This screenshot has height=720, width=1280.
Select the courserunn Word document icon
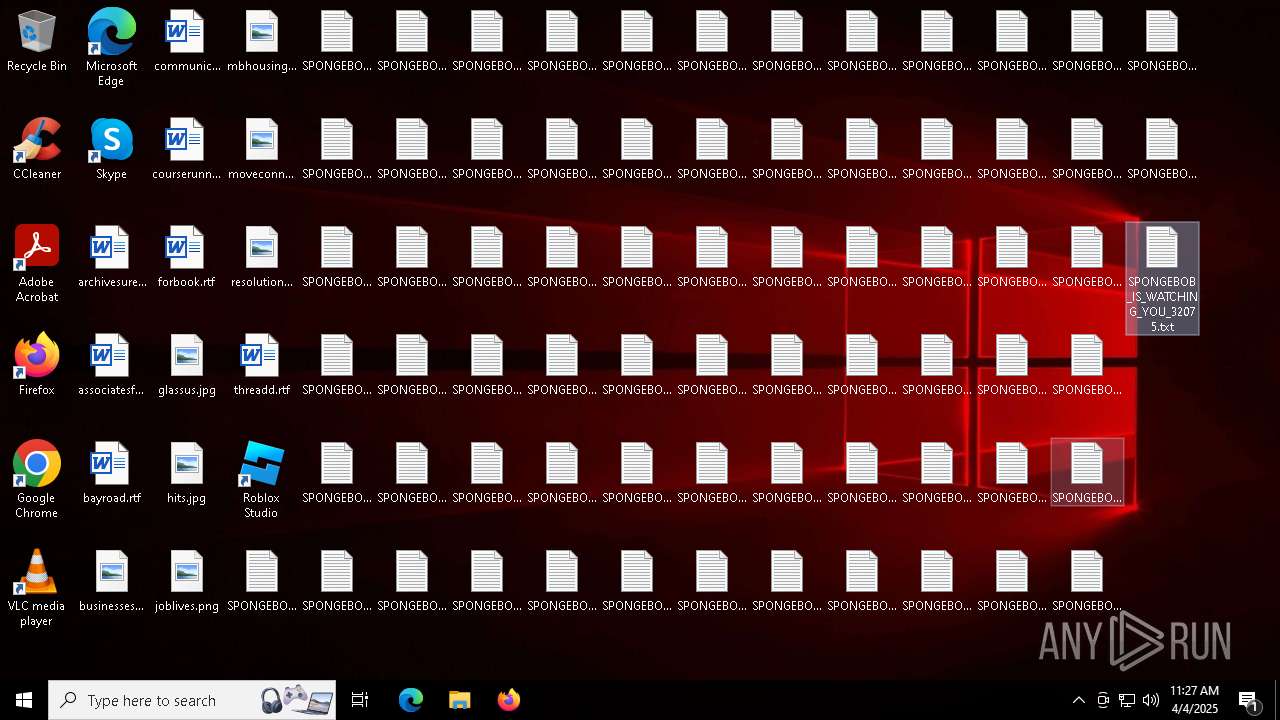[x=186, y=149]
